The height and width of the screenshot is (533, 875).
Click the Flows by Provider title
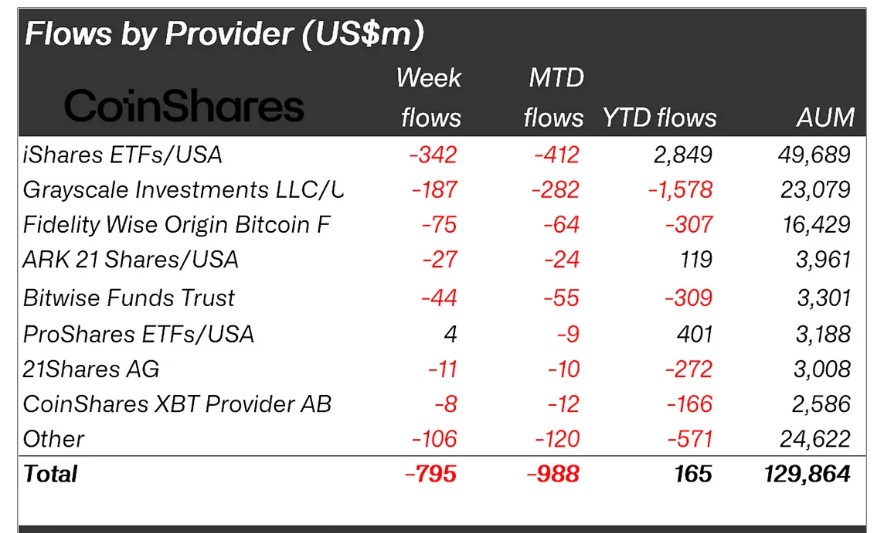pos(224,34)
